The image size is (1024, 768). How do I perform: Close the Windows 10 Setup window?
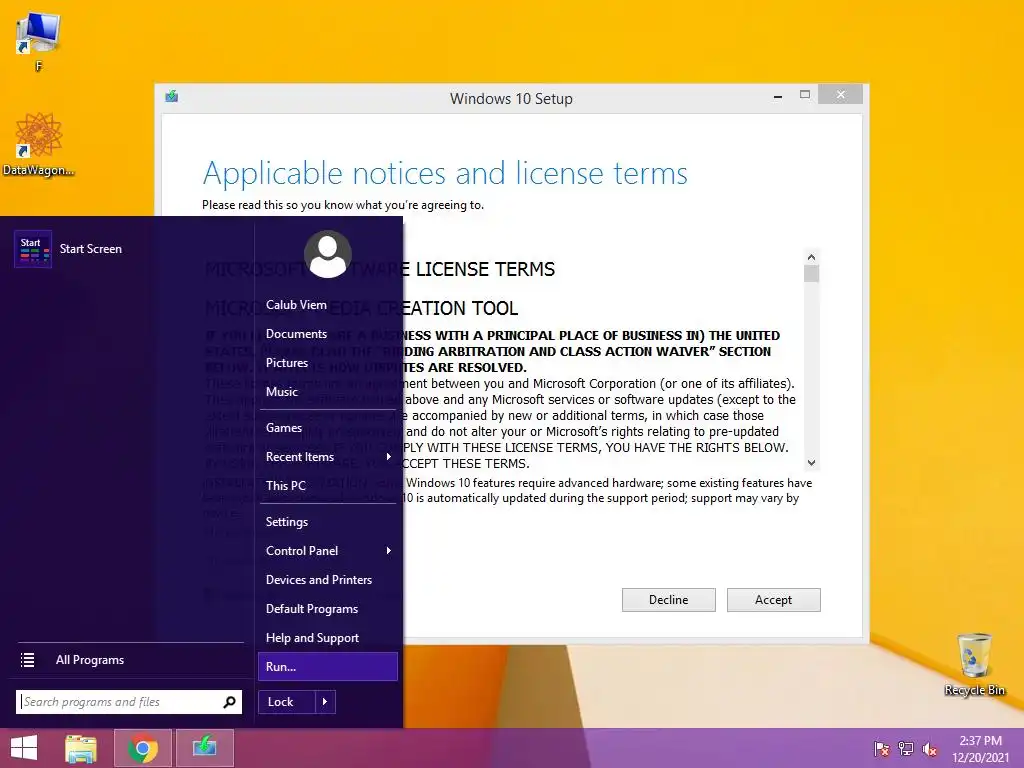click(x=840, y=95)
